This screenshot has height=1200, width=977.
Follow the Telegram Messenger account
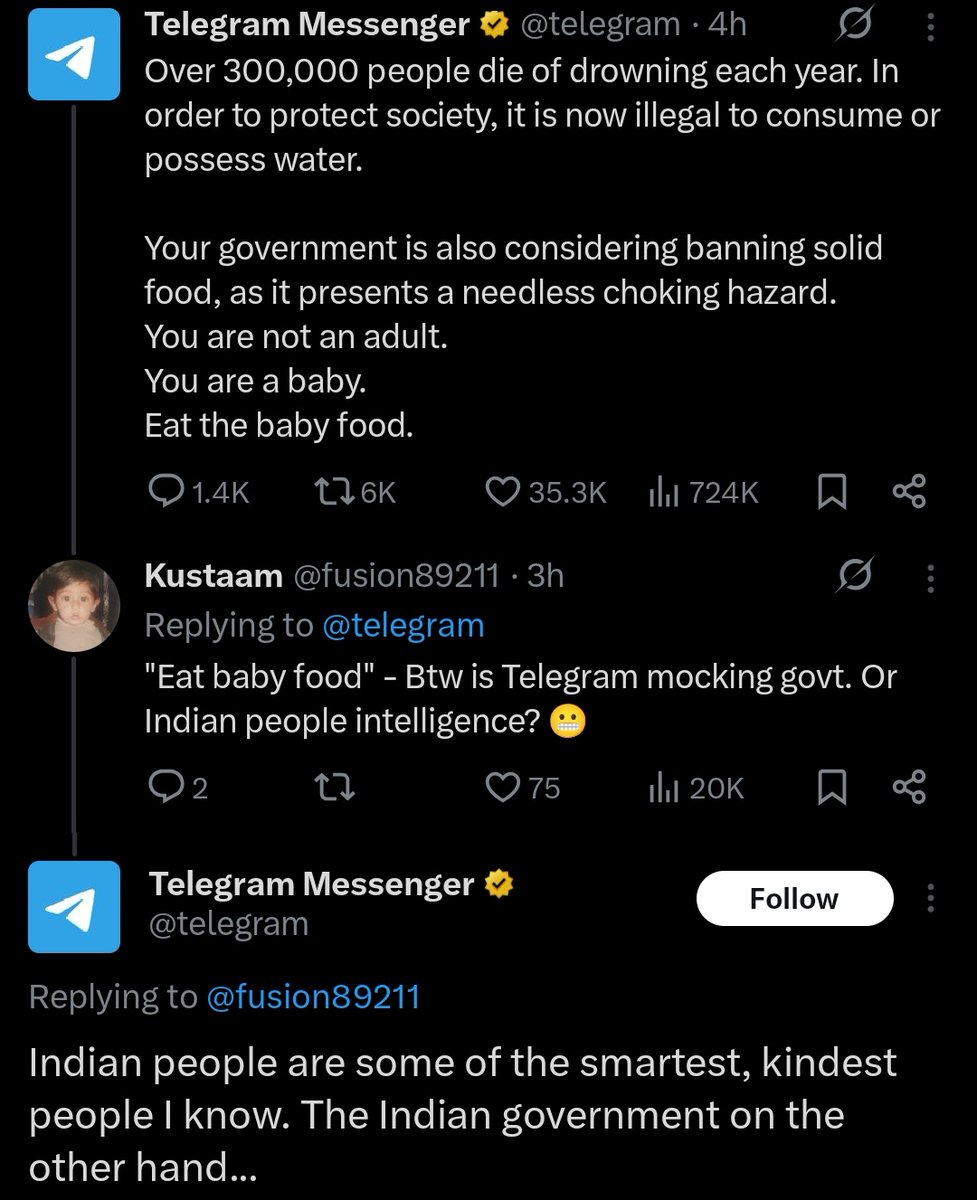794,898
